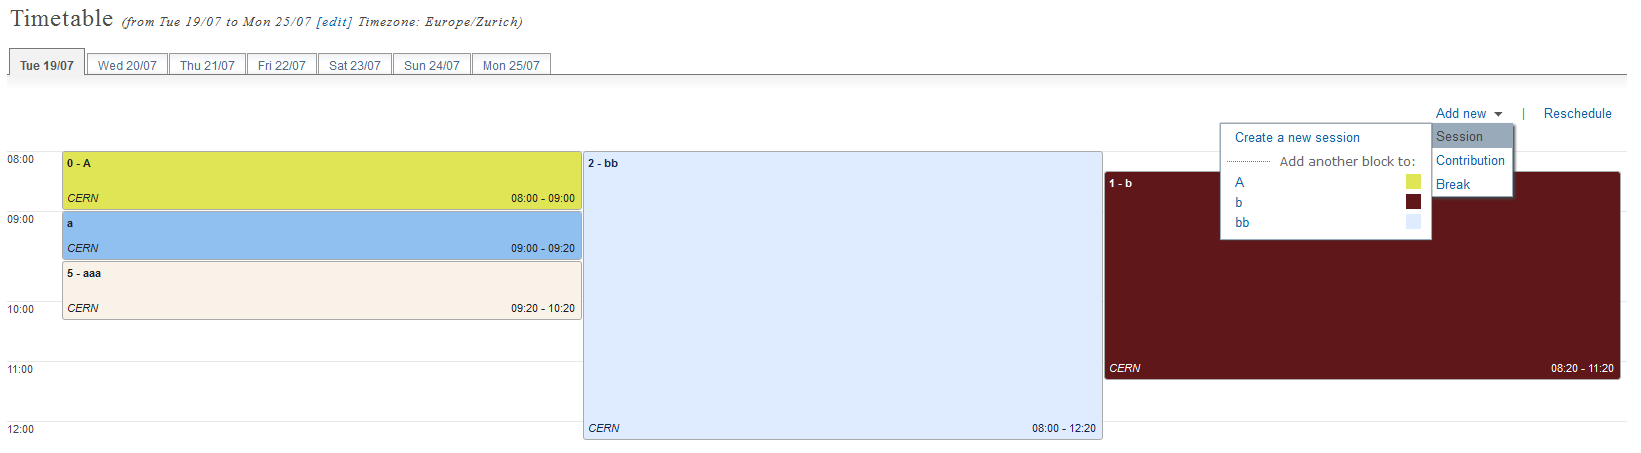This screenshot has width=1641, height=453.
Task: Click the Reschedule link
Action: pos(1577,114)
